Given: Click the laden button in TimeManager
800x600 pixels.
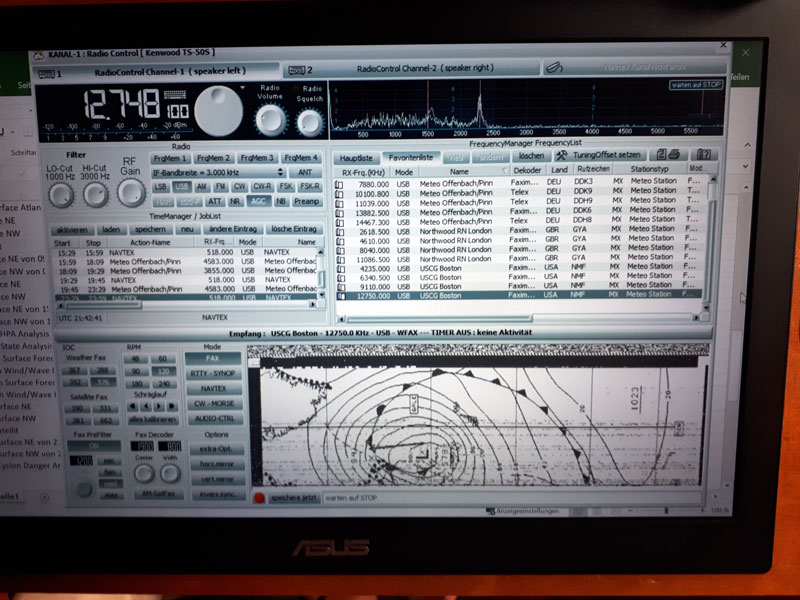Looking at the screenshot, I should 111,230.
